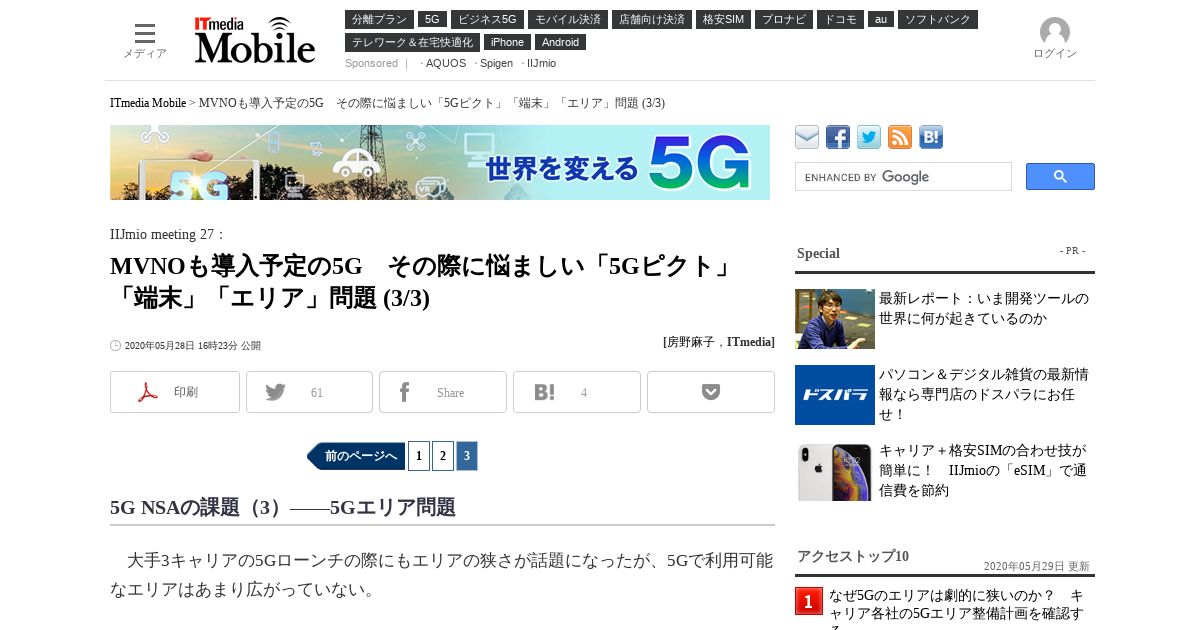Share on Facebook via the sidebar icon

(838, 137)
